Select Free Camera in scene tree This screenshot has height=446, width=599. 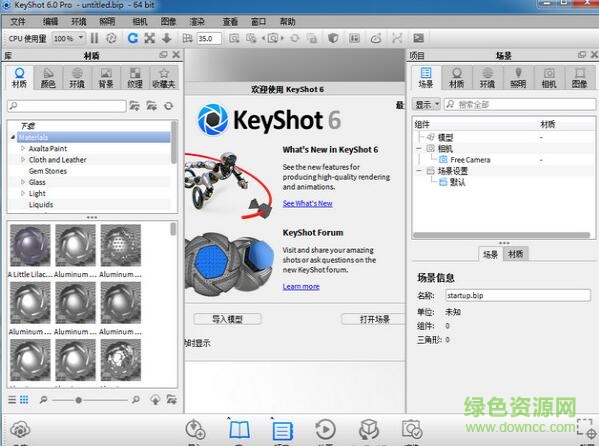point(470,160)
